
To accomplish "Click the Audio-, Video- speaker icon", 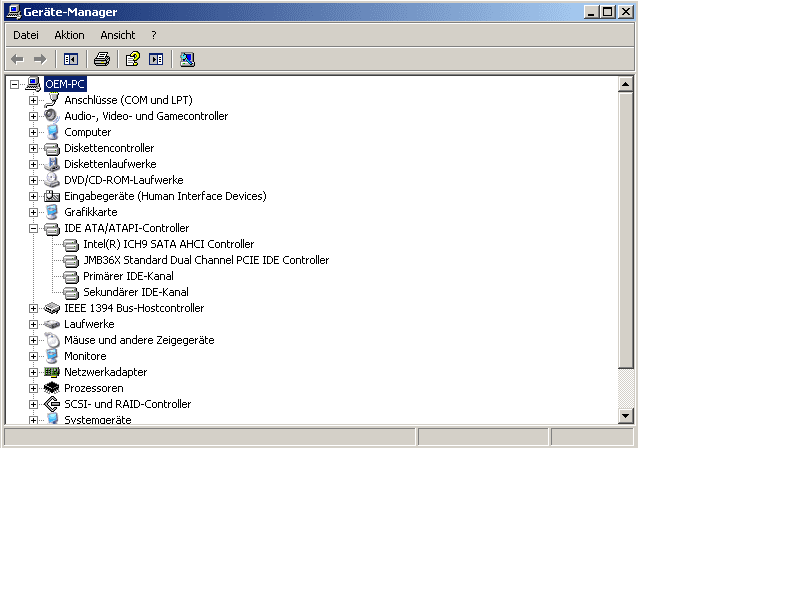I will point(52,116).
